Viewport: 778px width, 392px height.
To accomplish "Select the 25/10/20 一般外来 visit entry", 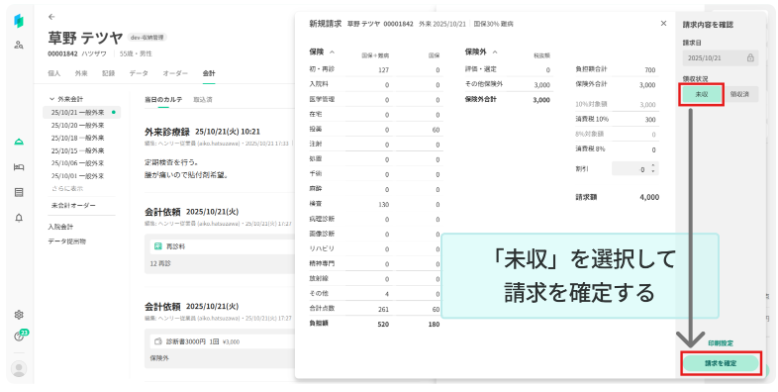I will [x=78, y=126].
